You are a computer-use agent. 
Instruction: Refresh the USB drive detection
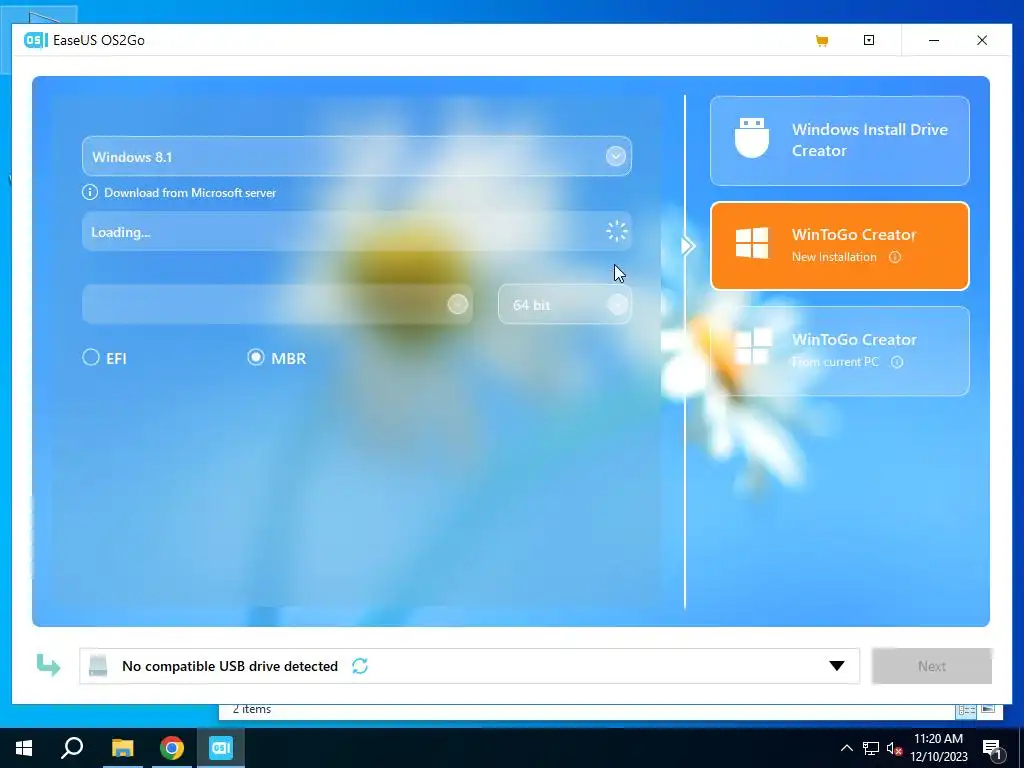(360, 665)
